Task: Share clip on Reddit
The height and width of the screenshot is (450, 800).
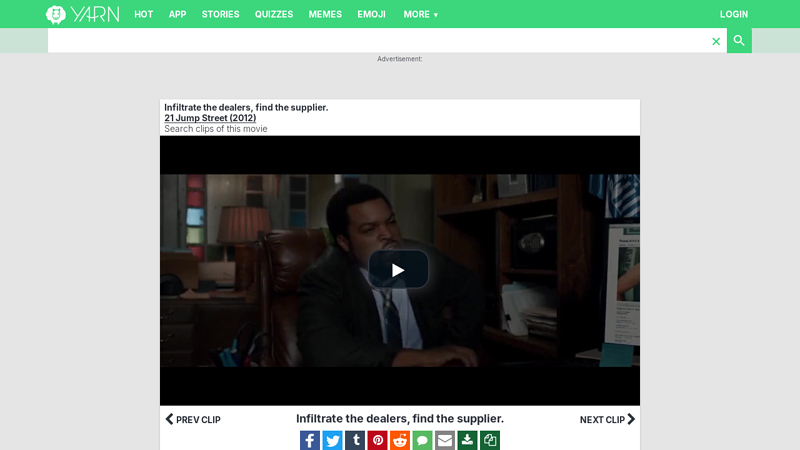Action: [399, 440]
